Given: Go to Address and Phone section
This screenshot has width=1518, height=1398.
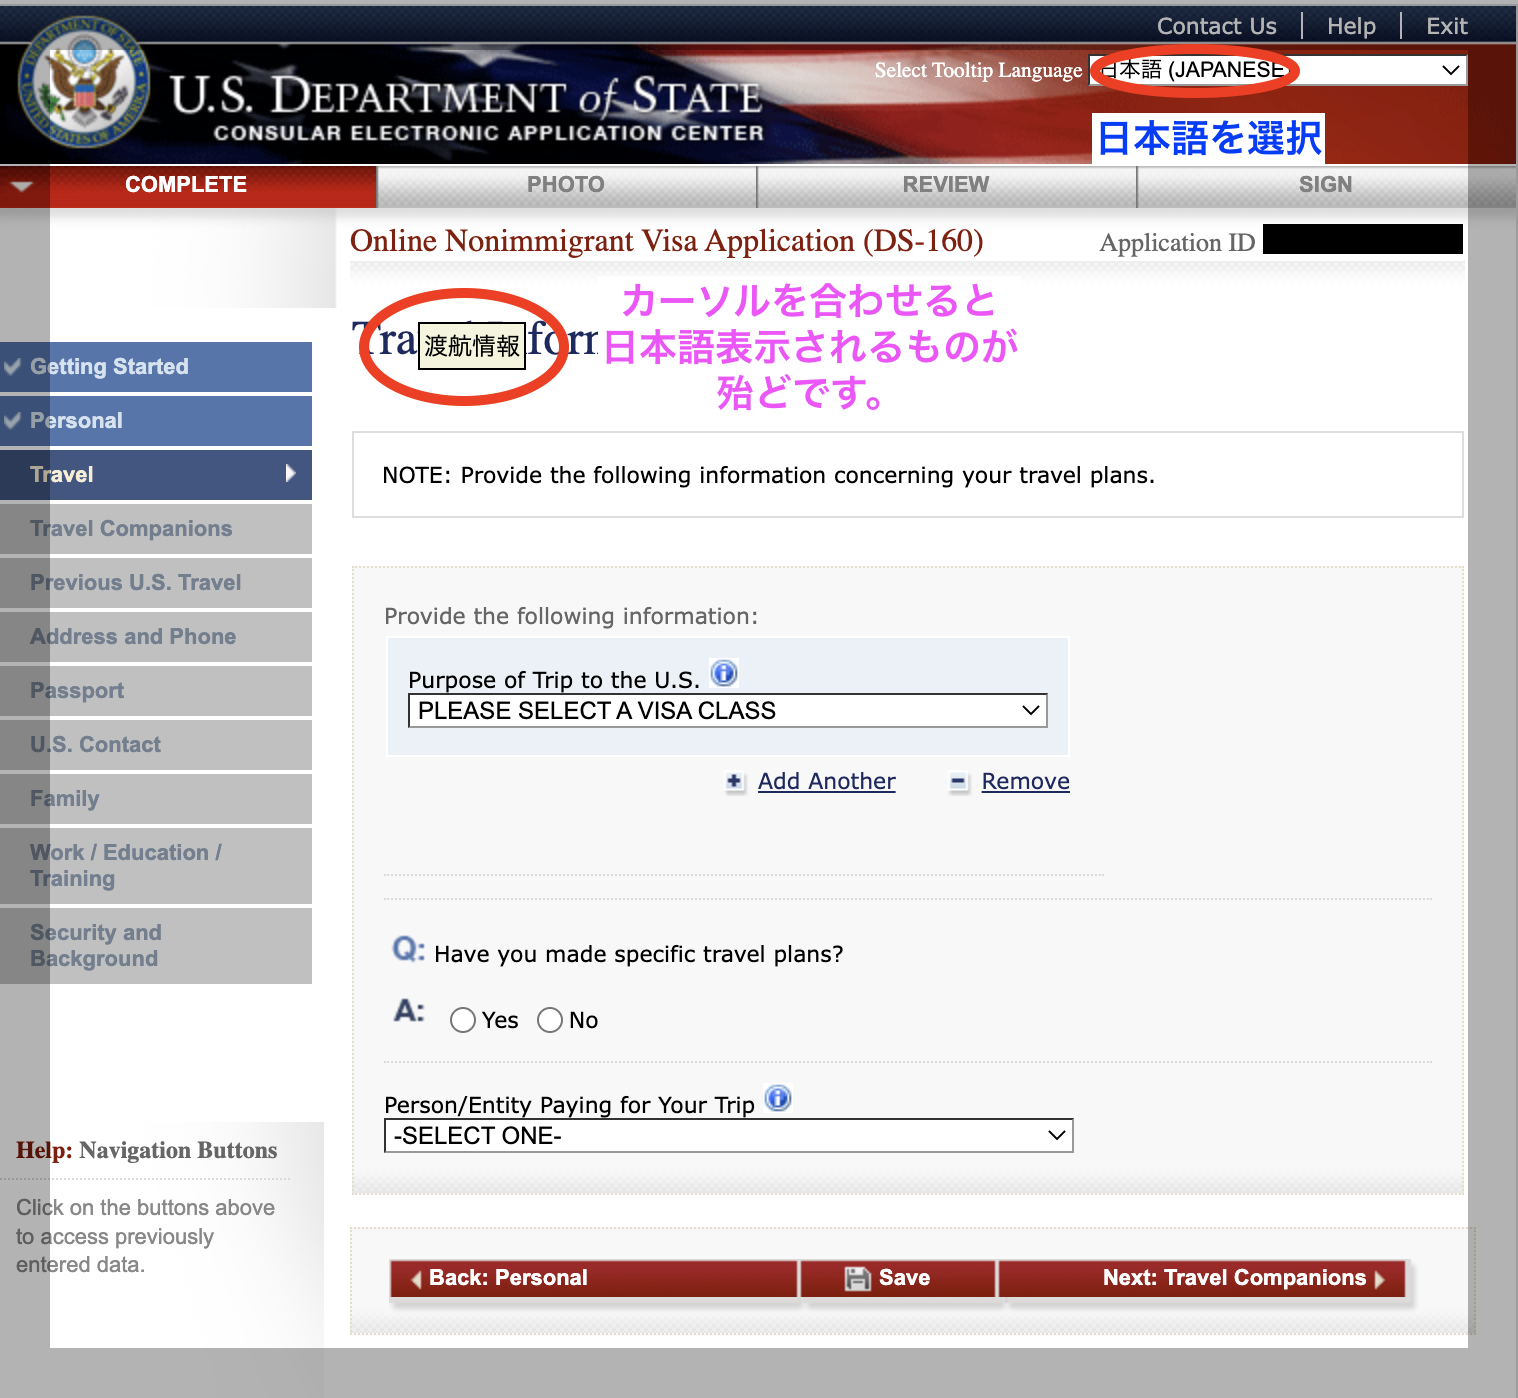Looking at the screenshot, I should 156,637.
